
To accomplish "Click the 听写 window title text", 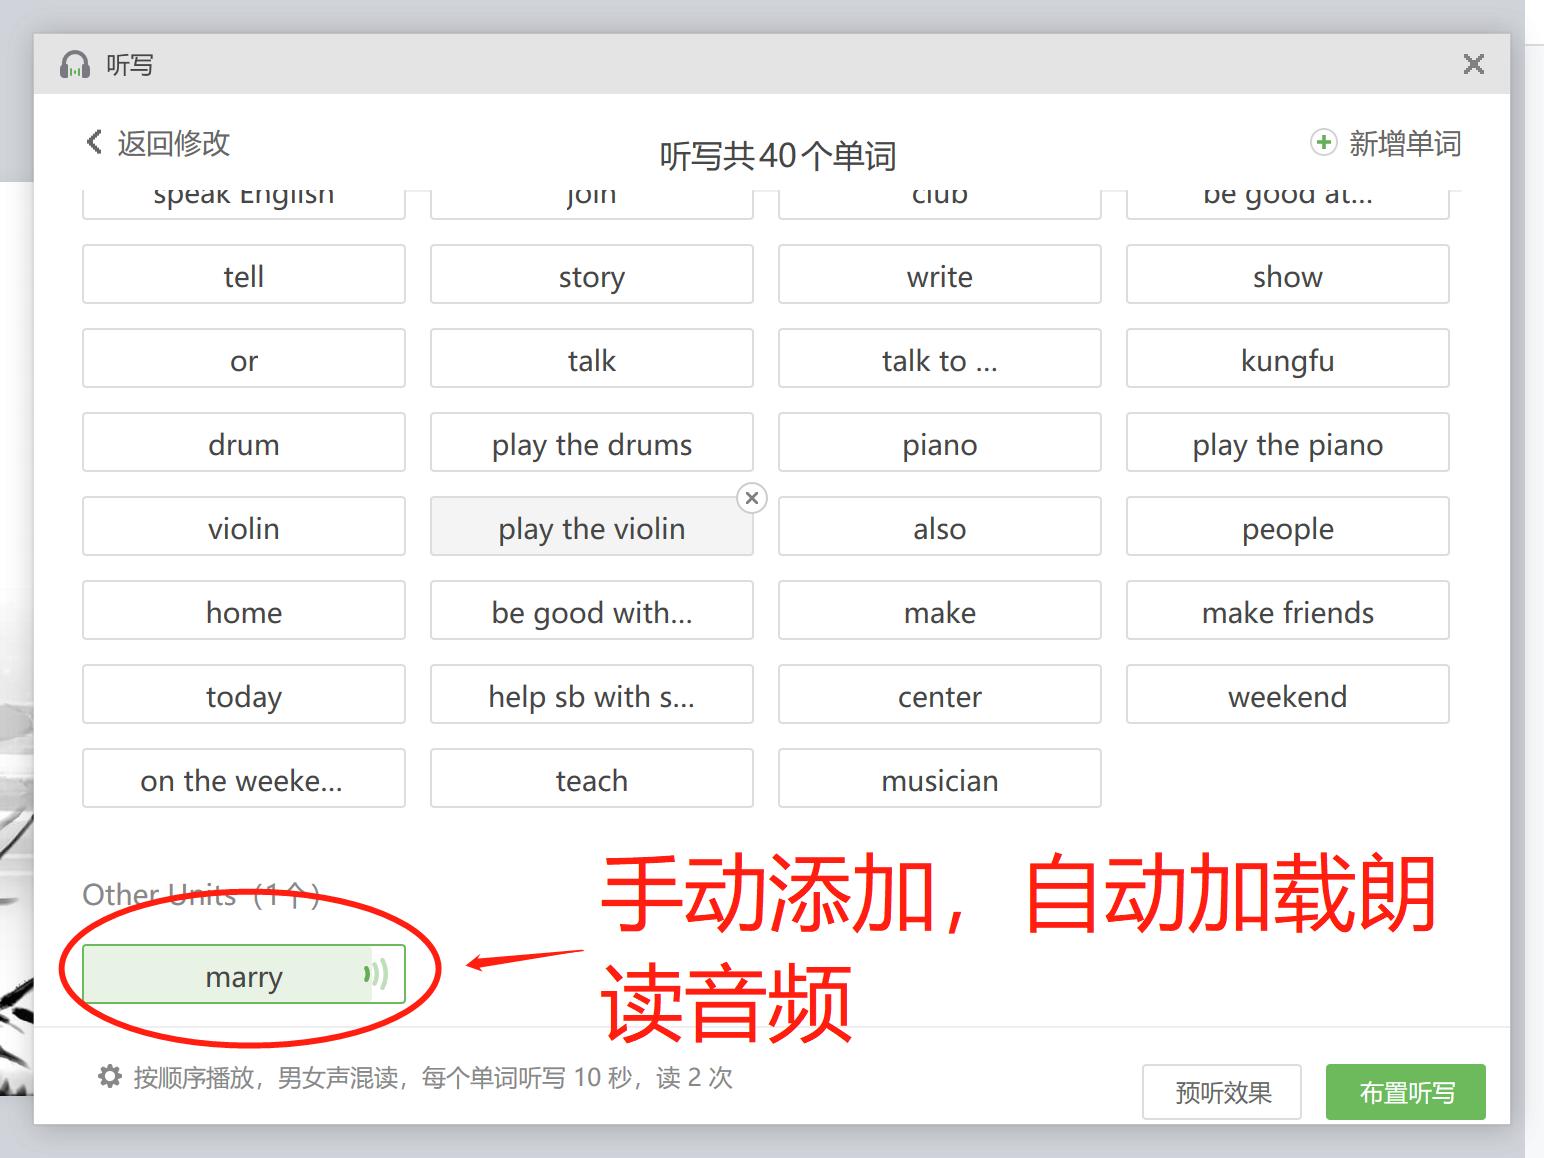I will (x=130, y=65).
